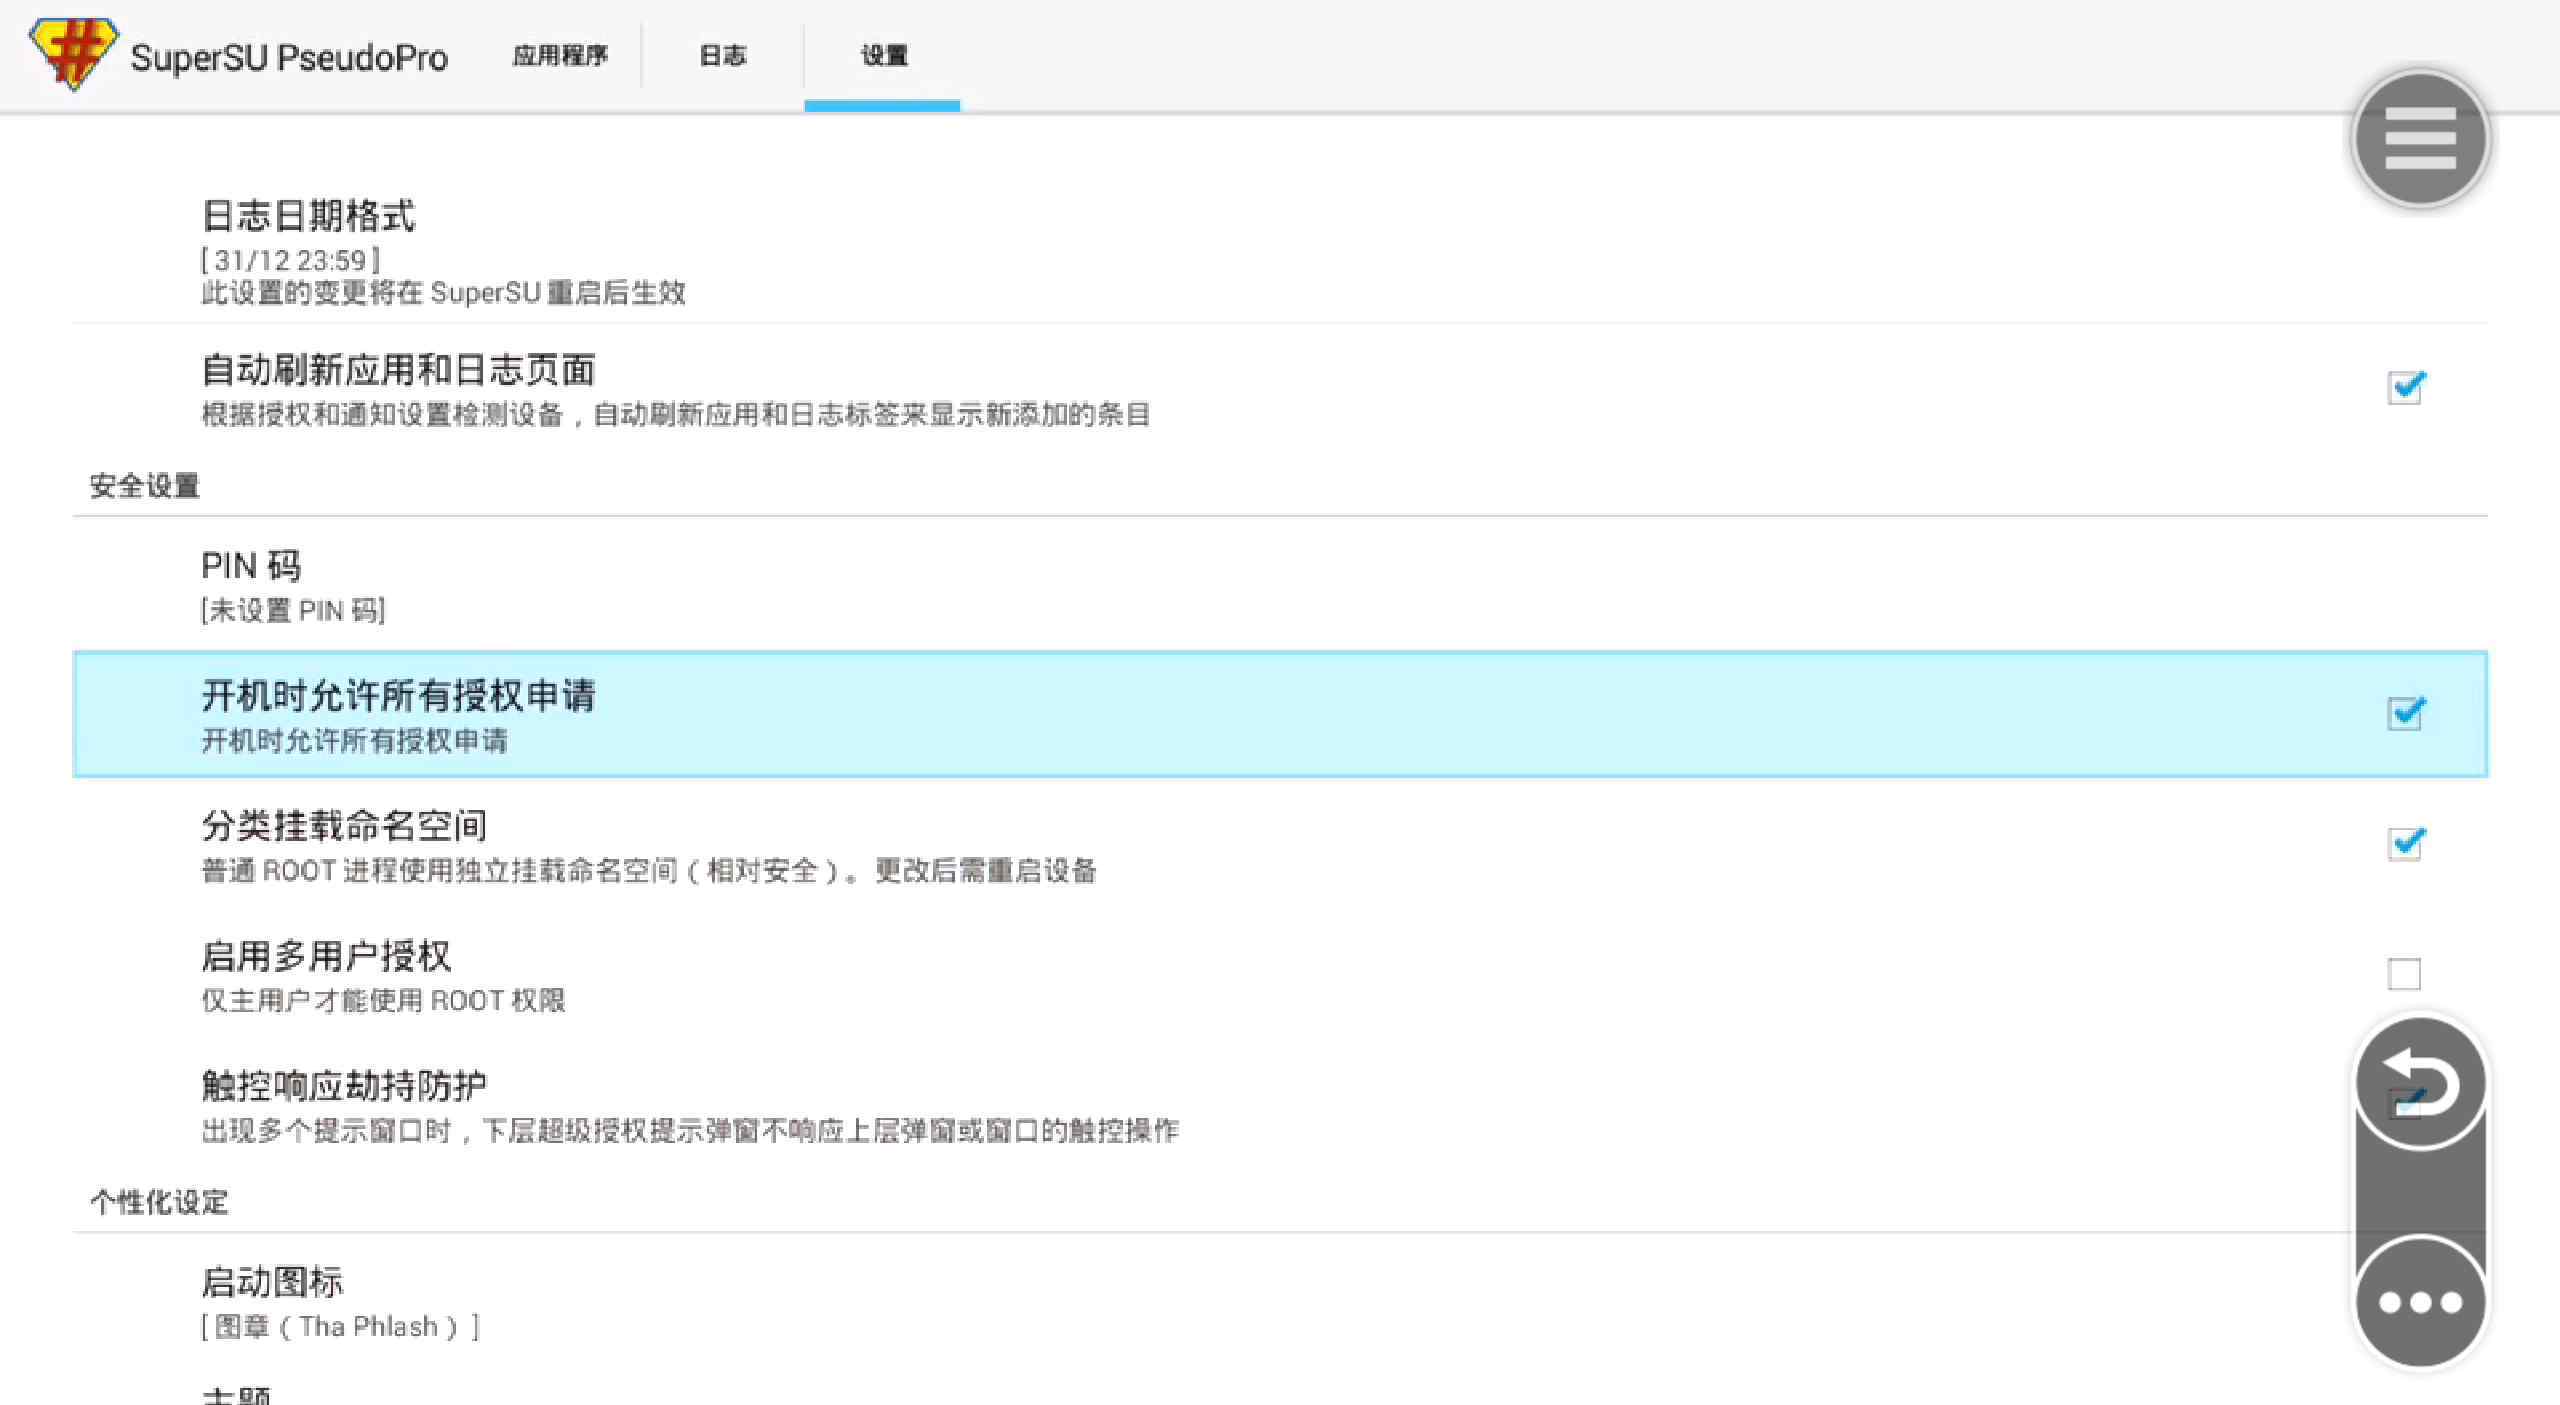Click the SuperSU PseudoPro title text
The width and height of the screenshot is (2560, 1405).
click(289, 58)
